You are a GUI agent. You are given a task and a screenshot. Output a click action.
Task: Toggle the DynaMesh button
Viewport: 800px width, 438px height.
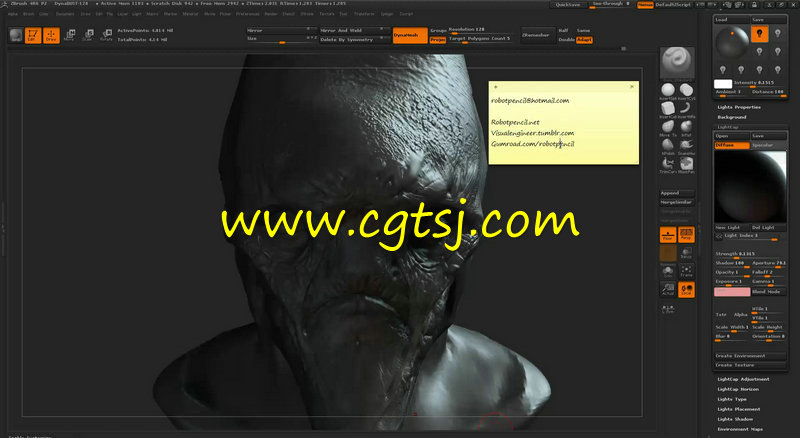410,35
